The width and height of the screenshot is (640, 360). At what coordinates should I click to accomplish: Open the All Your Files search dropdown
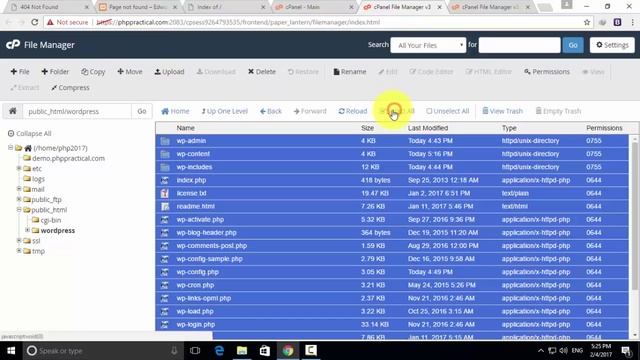(428, 45)
